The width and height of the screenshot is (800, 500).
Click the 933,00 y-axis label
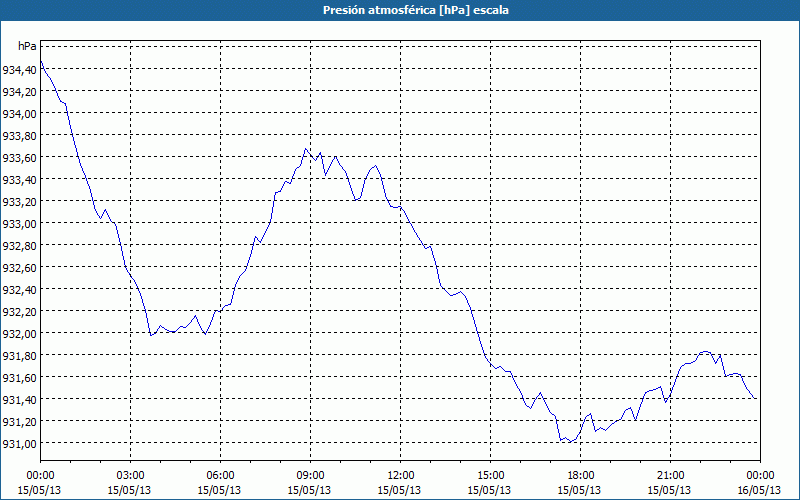pos(20,223)
